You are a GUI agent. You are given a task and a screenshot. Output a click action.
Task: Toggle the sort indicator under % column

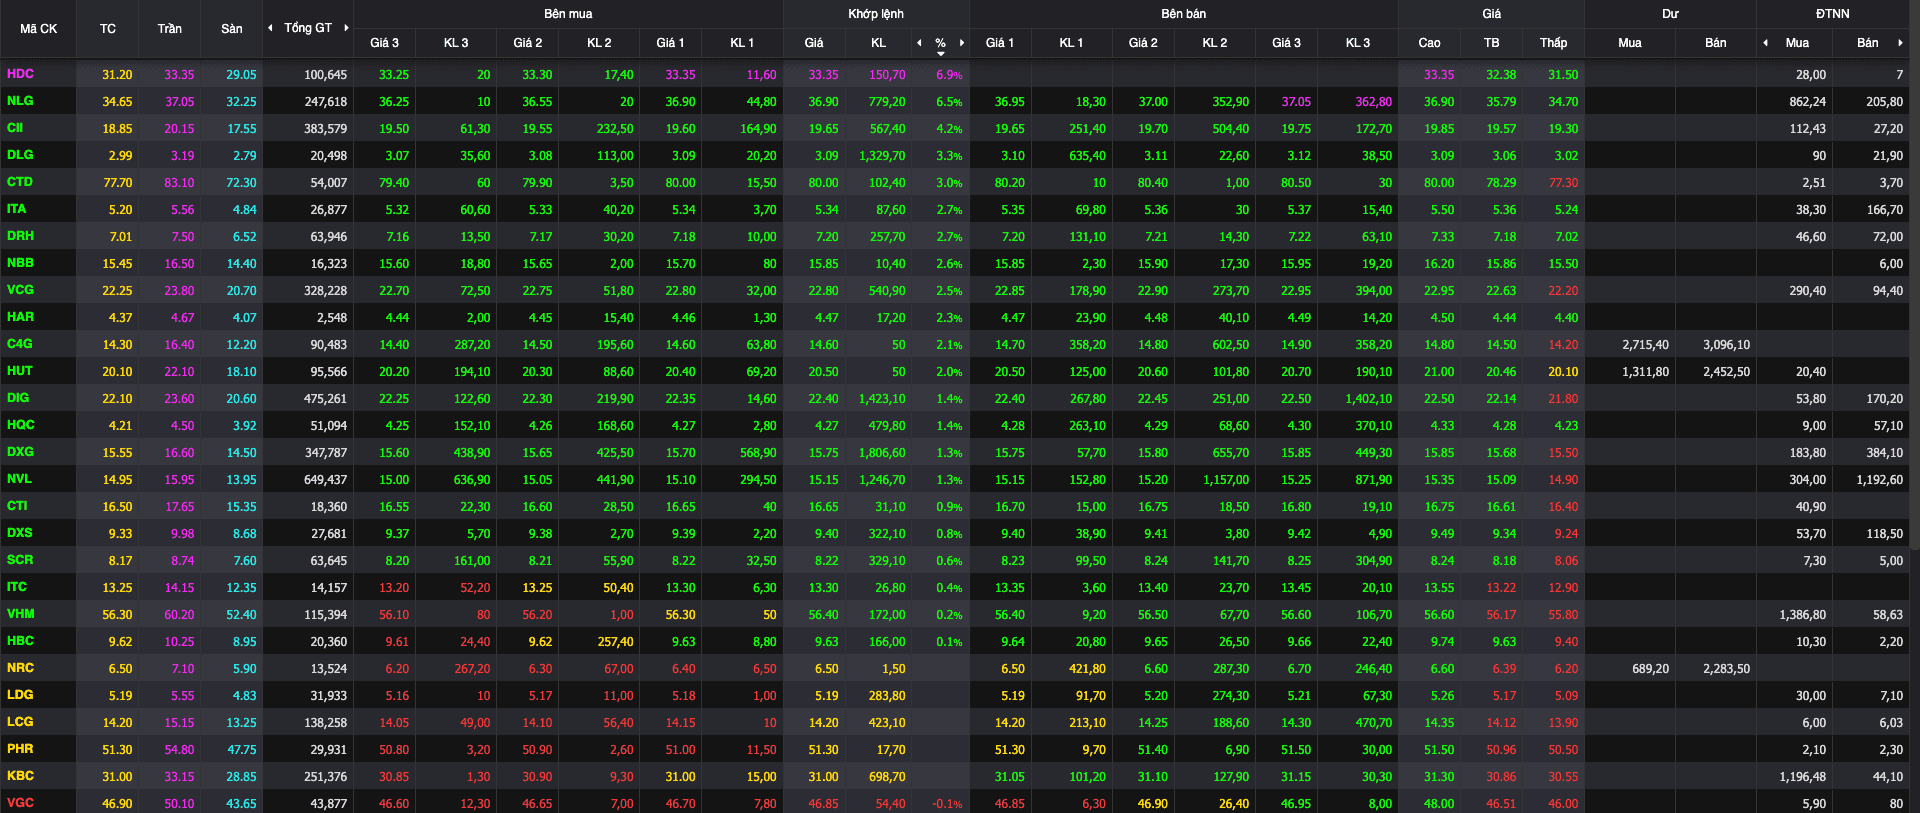point(941,53)
